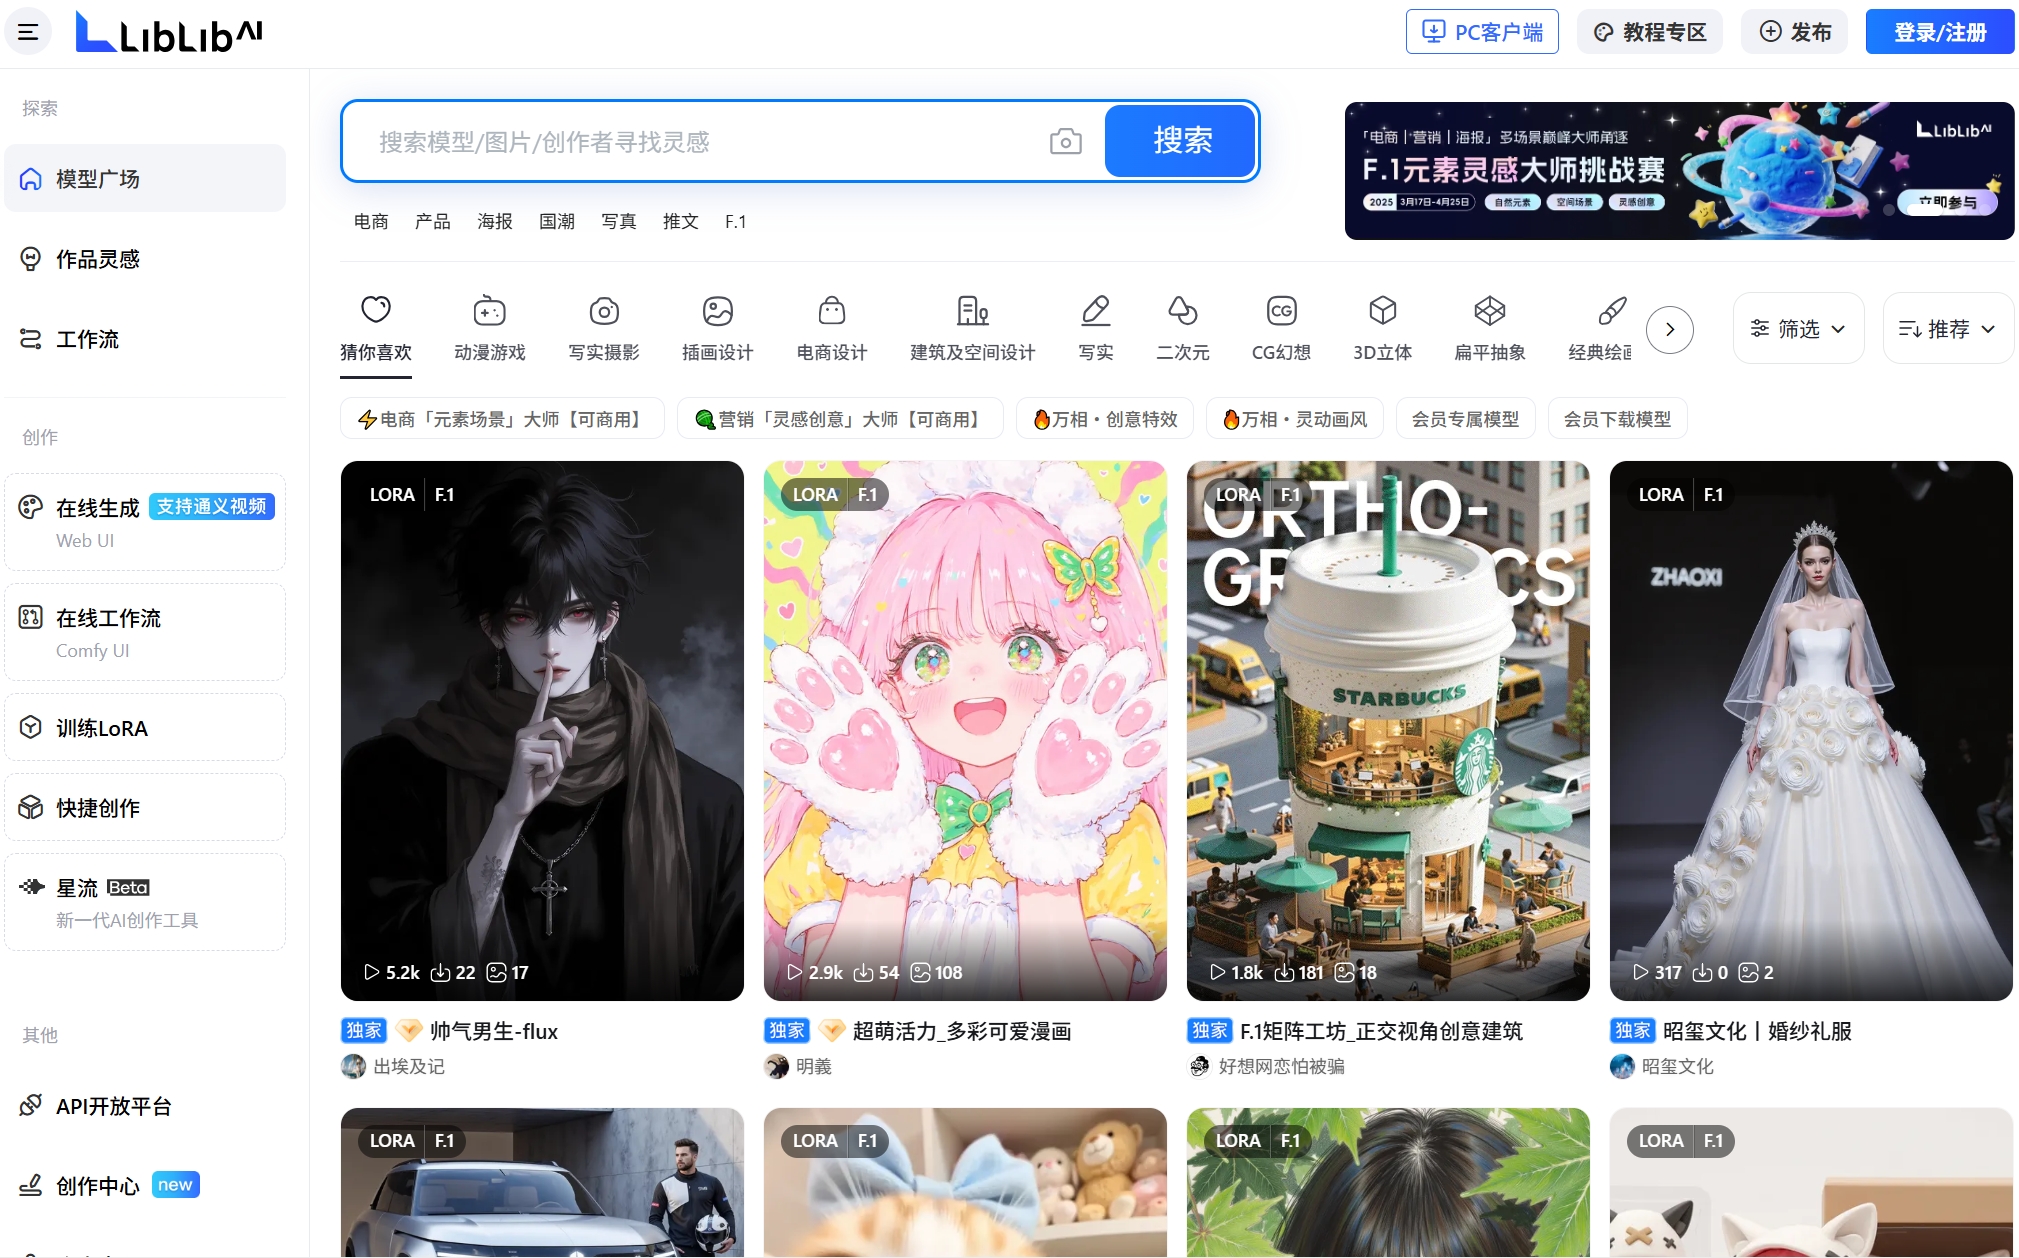The height and width of the screenshot is (1258, 2019).
Task: Open the 超萌活力_多彩可爱漫画 model thumbnail
Action: [965, 731]
